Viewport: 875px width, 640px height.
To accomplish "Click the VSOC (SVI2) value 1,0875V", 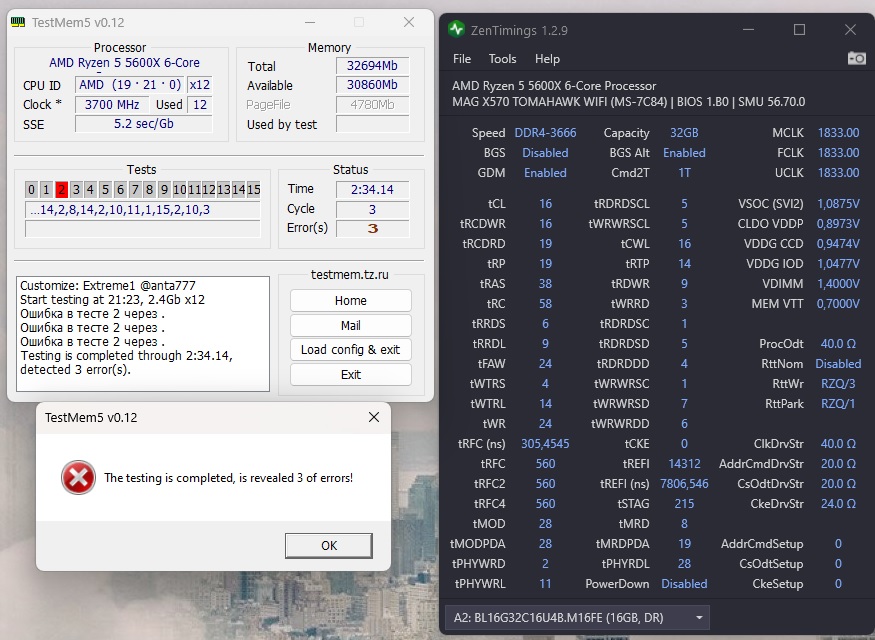I will click(838, 204).
